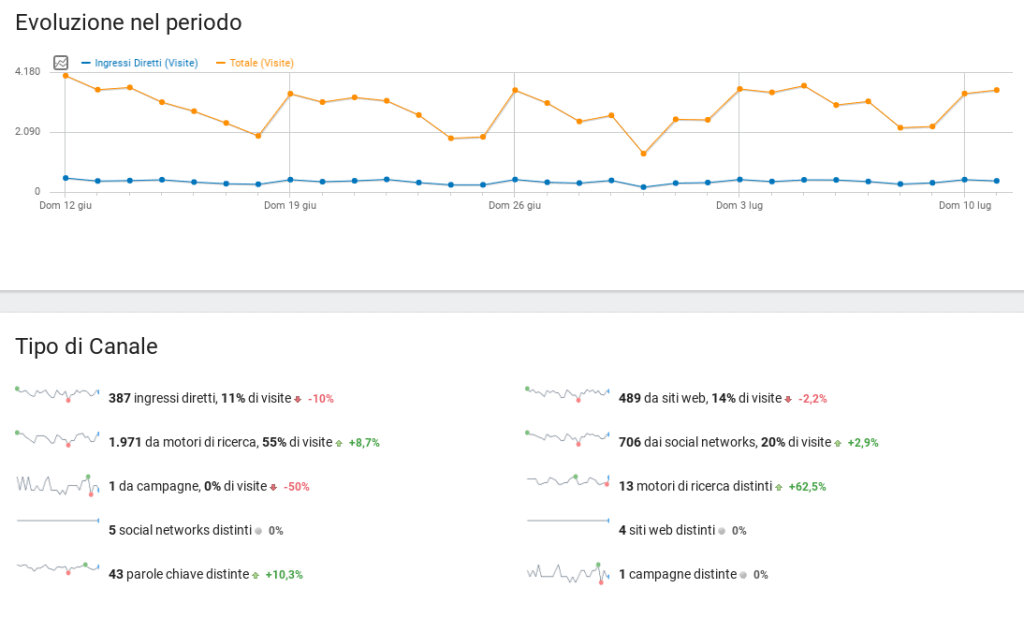Click the orange Totale data point at Dom 3 lug
This screenshot has width=1024, height=618.
pos(739,89)
